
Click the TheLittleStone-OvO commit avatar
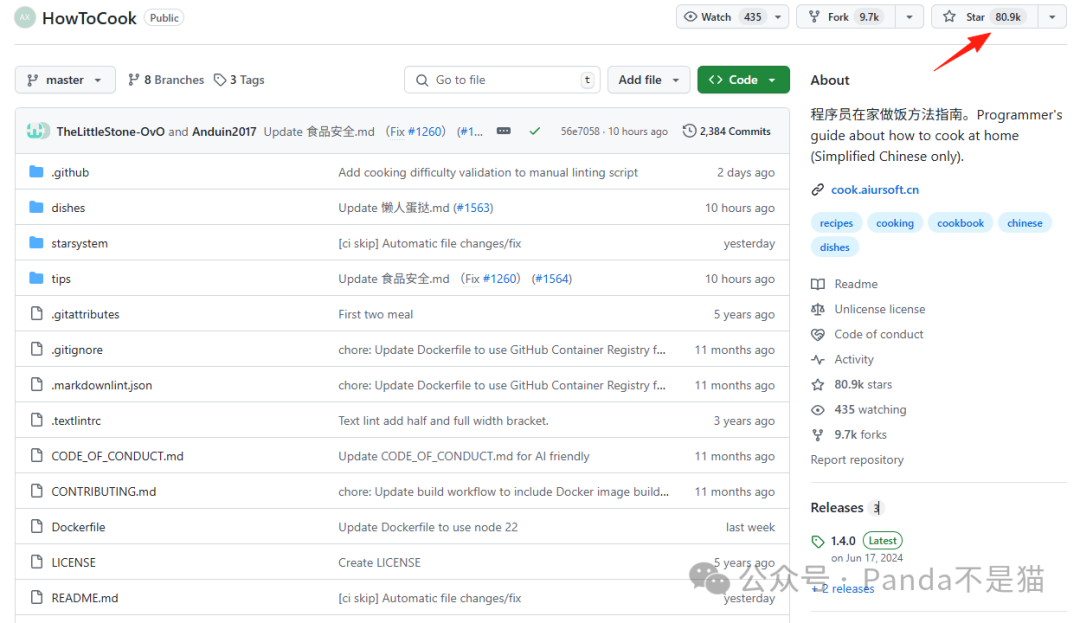pos(33,131)
